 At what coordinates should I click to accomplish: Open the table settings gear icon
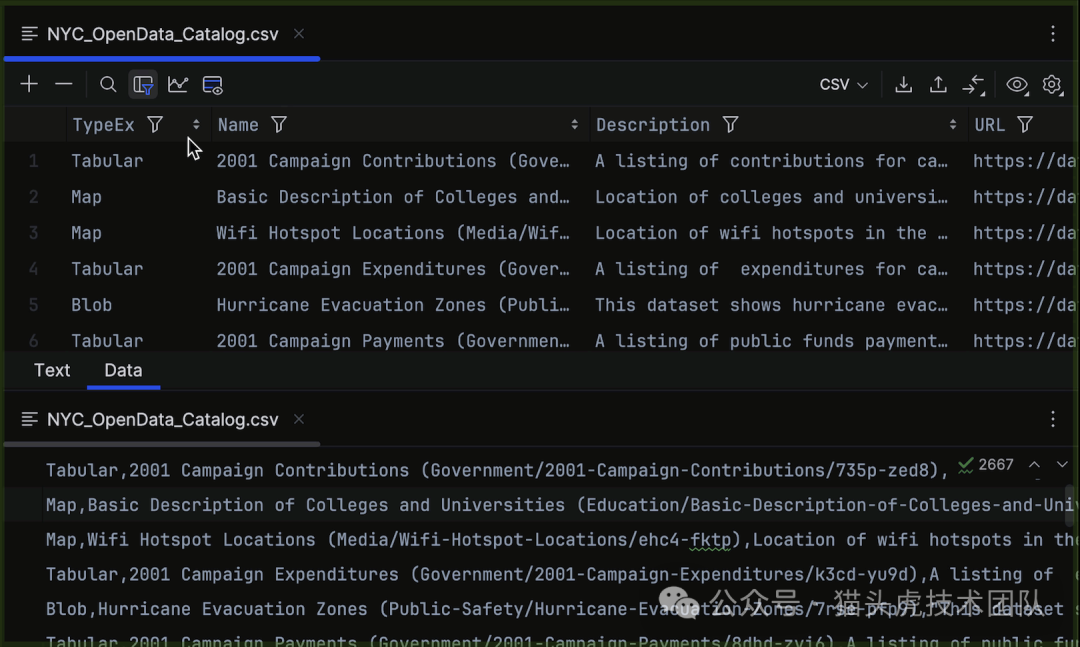point(1052,85)
